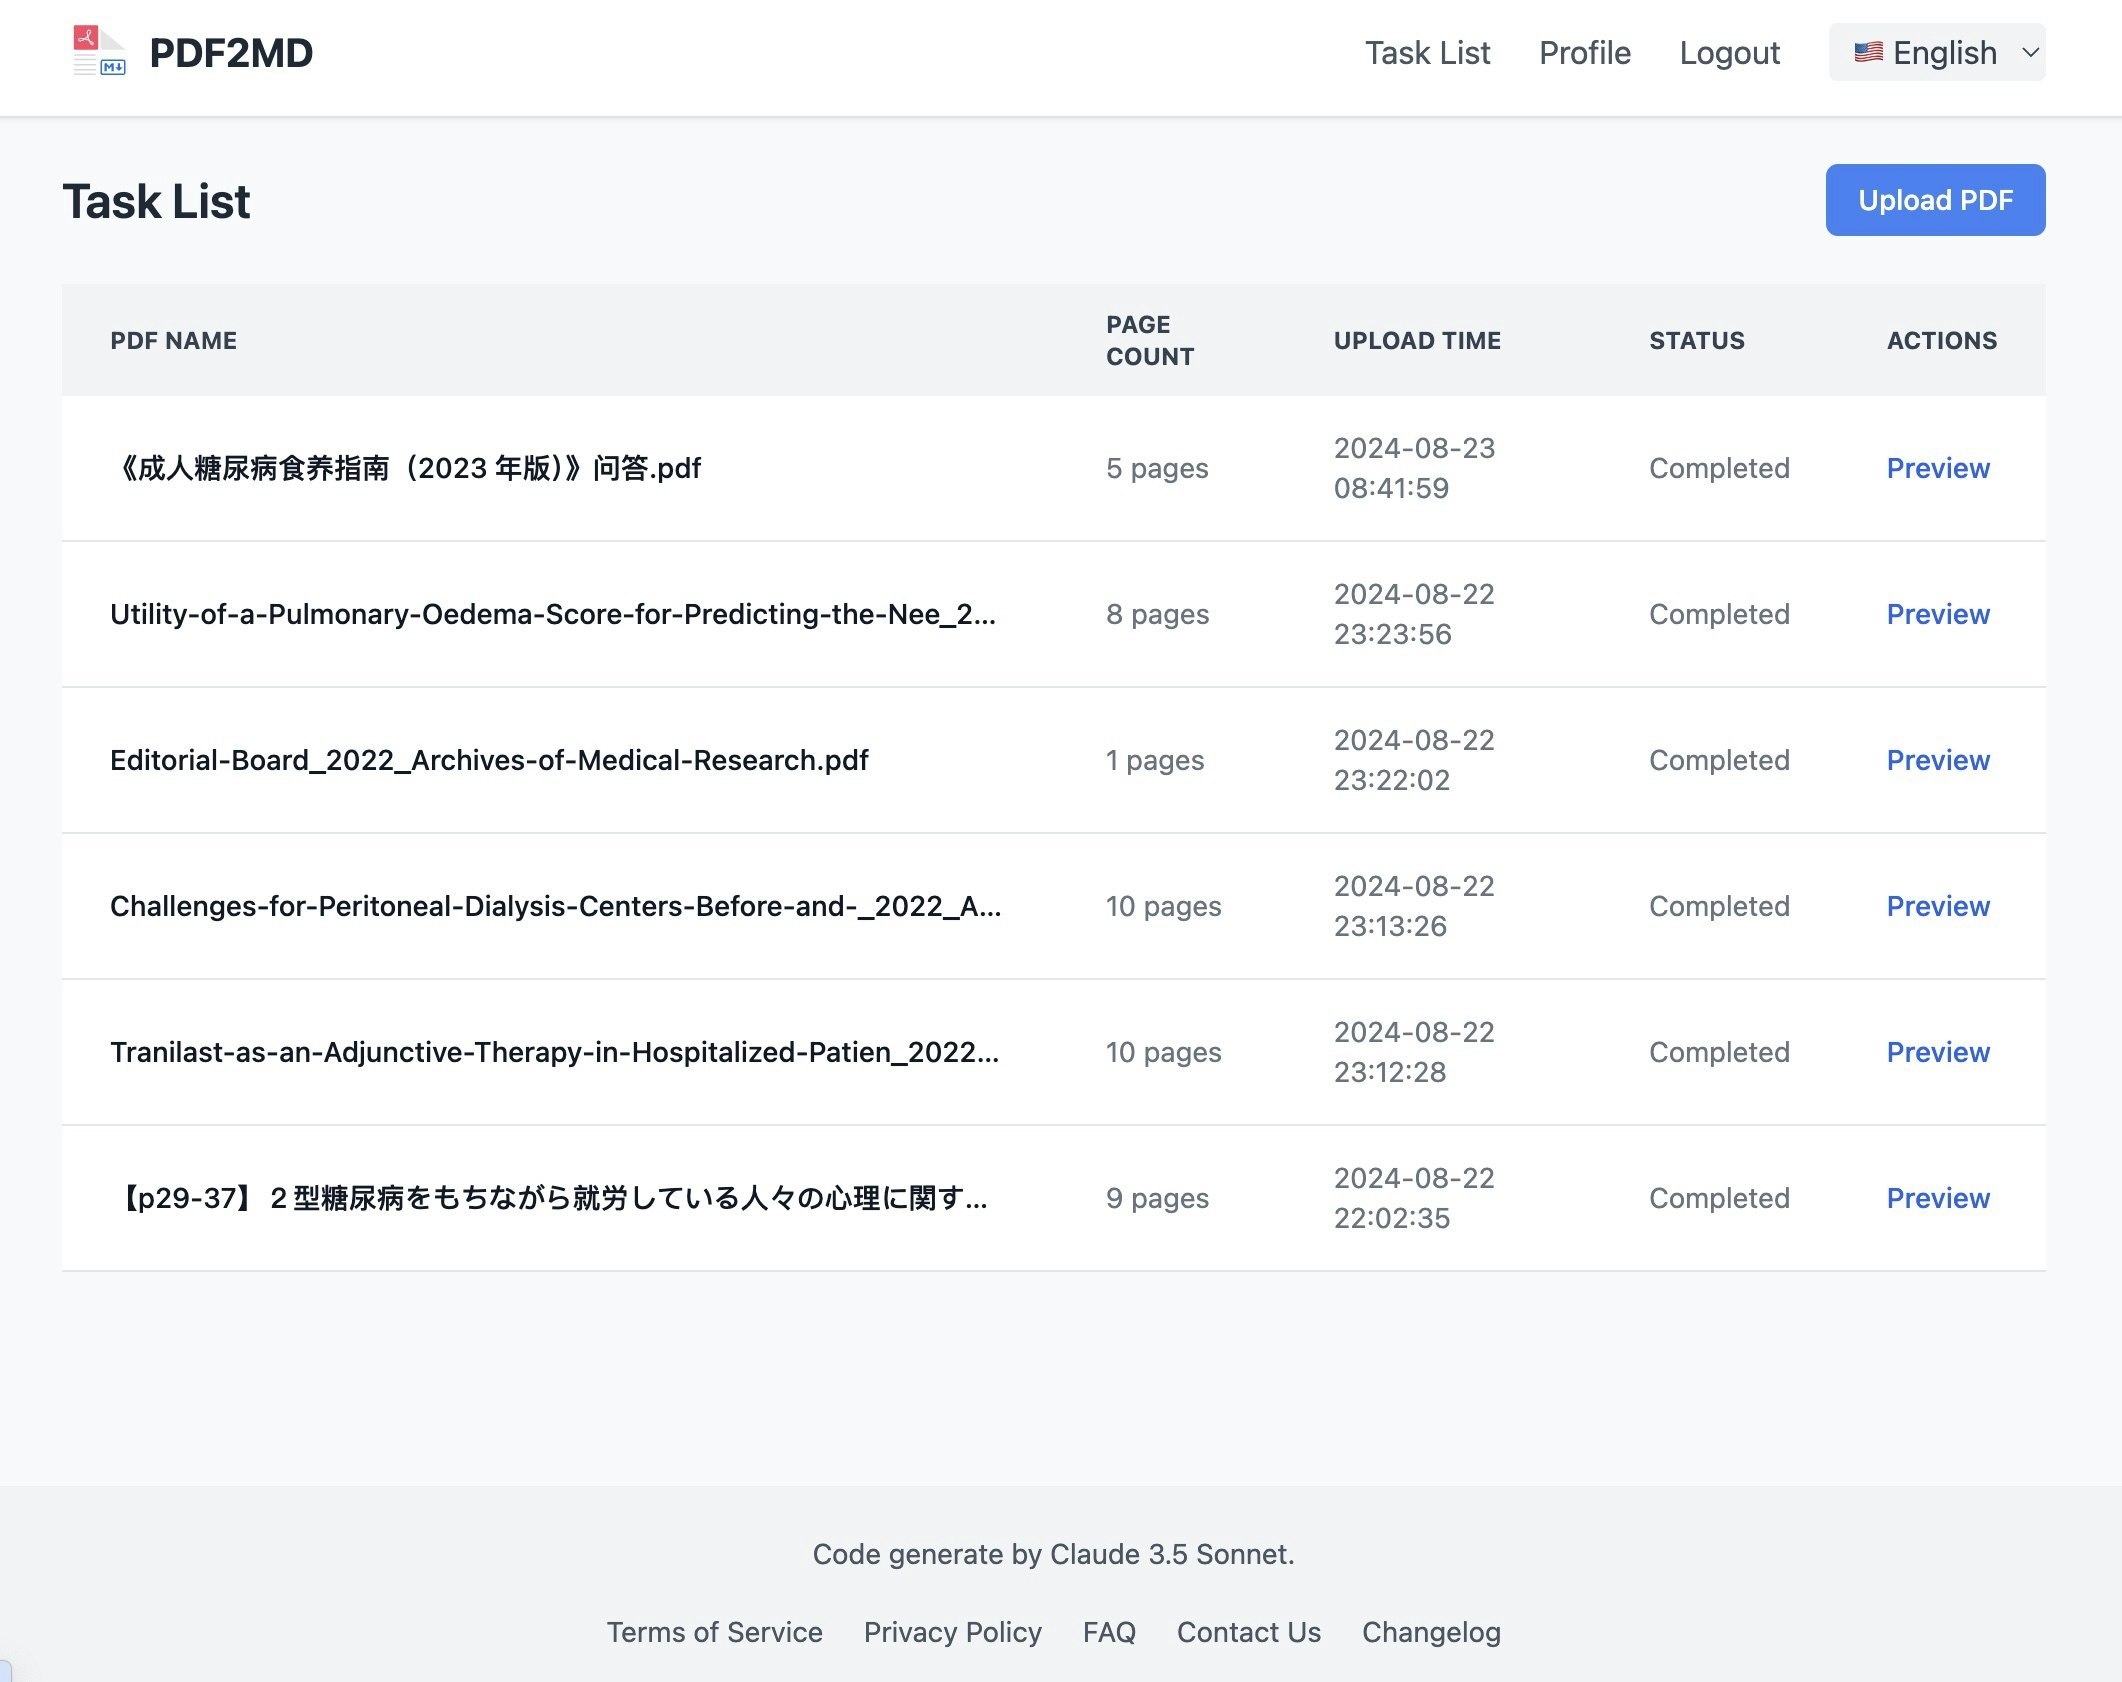Image resolution: width=2122 pixels, height=1682 pixels.
Task: Click the '5 pages' cell
Action: tap(1157, 468)
